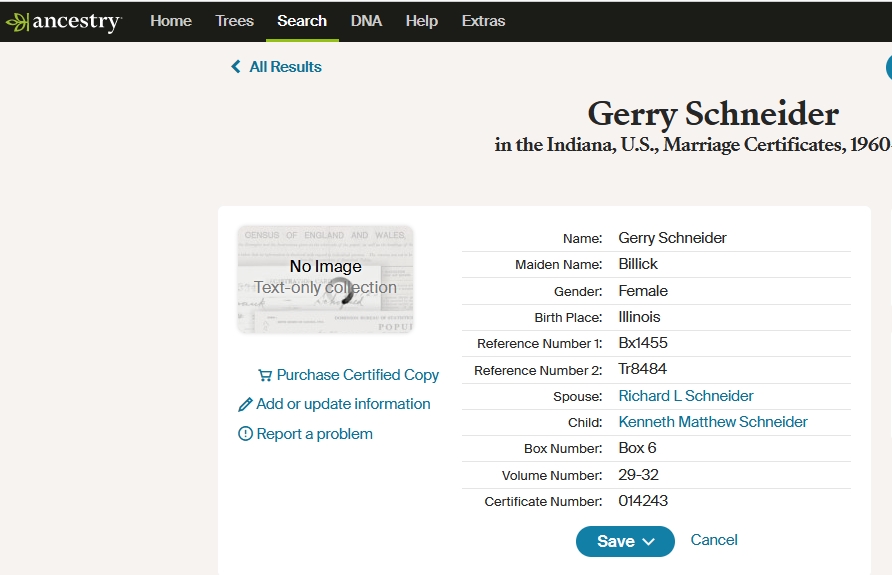Click the Purchase Certified Copy text link
The height and width of the screenshot is (575, 892).
click(x=357, y=375)
